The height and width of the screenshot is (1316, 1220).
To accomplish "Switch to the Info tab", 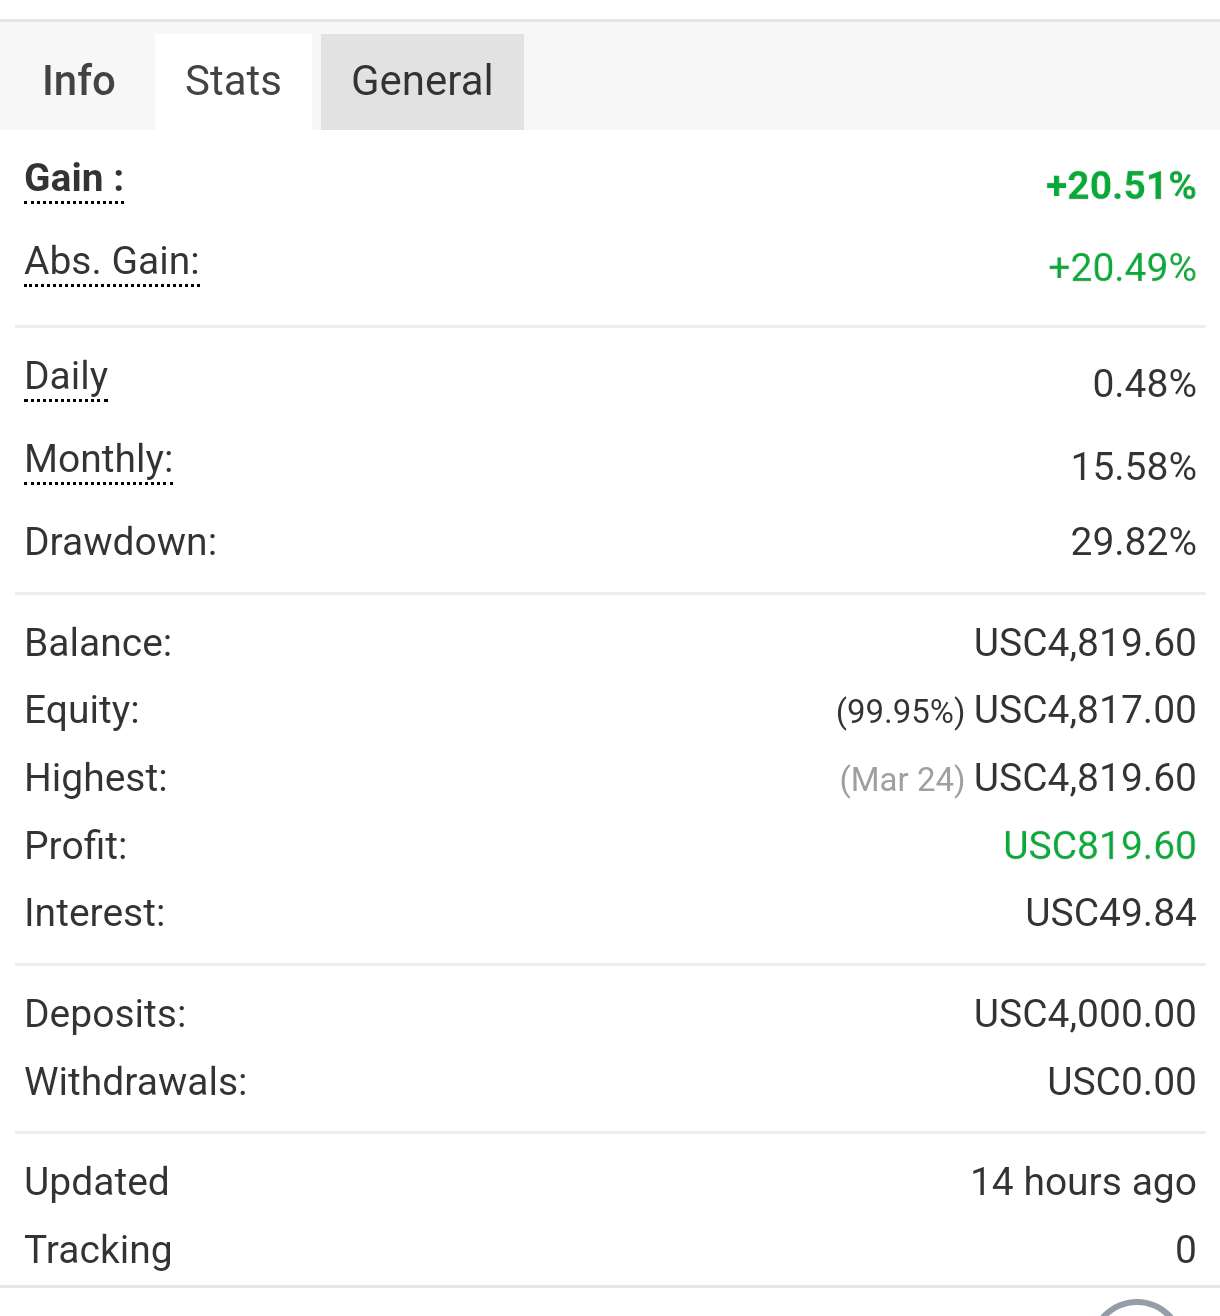I will 78,81.
